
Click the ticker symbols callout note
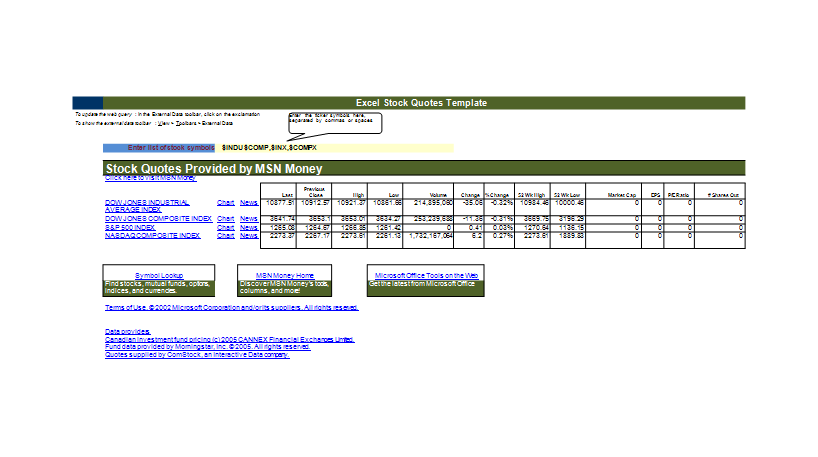(x=335, y=123)
